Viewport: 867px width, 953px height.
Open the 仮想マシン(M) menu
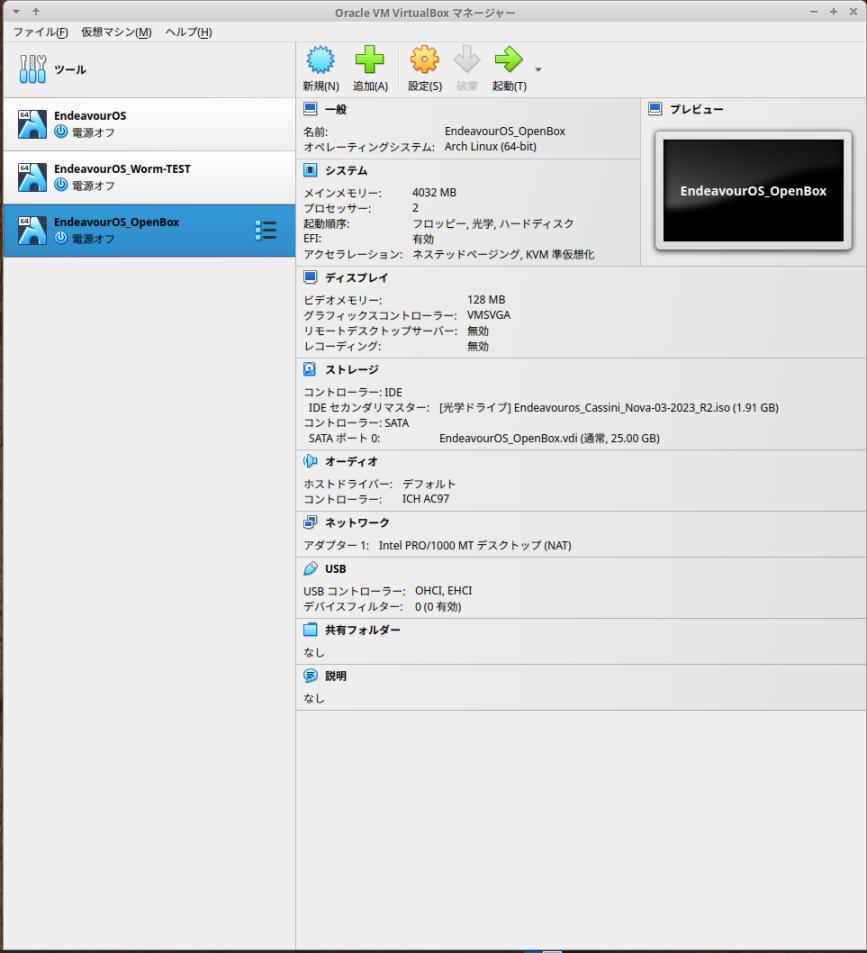point(117,32)
